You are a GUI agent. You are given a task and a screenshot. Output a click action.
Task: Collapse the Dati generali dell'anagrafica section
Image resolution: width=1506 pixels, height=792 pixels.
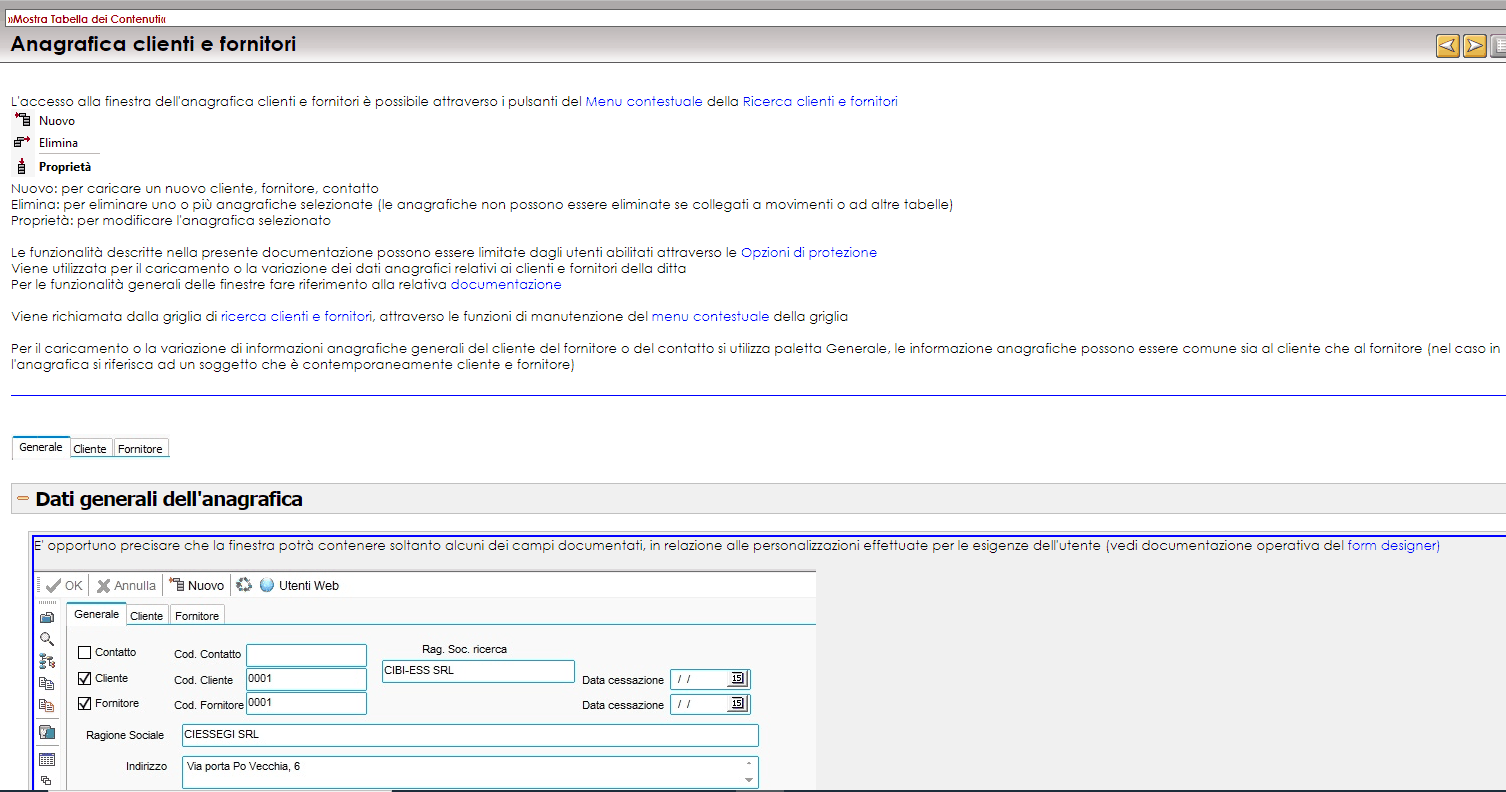(x=23, y=498)
